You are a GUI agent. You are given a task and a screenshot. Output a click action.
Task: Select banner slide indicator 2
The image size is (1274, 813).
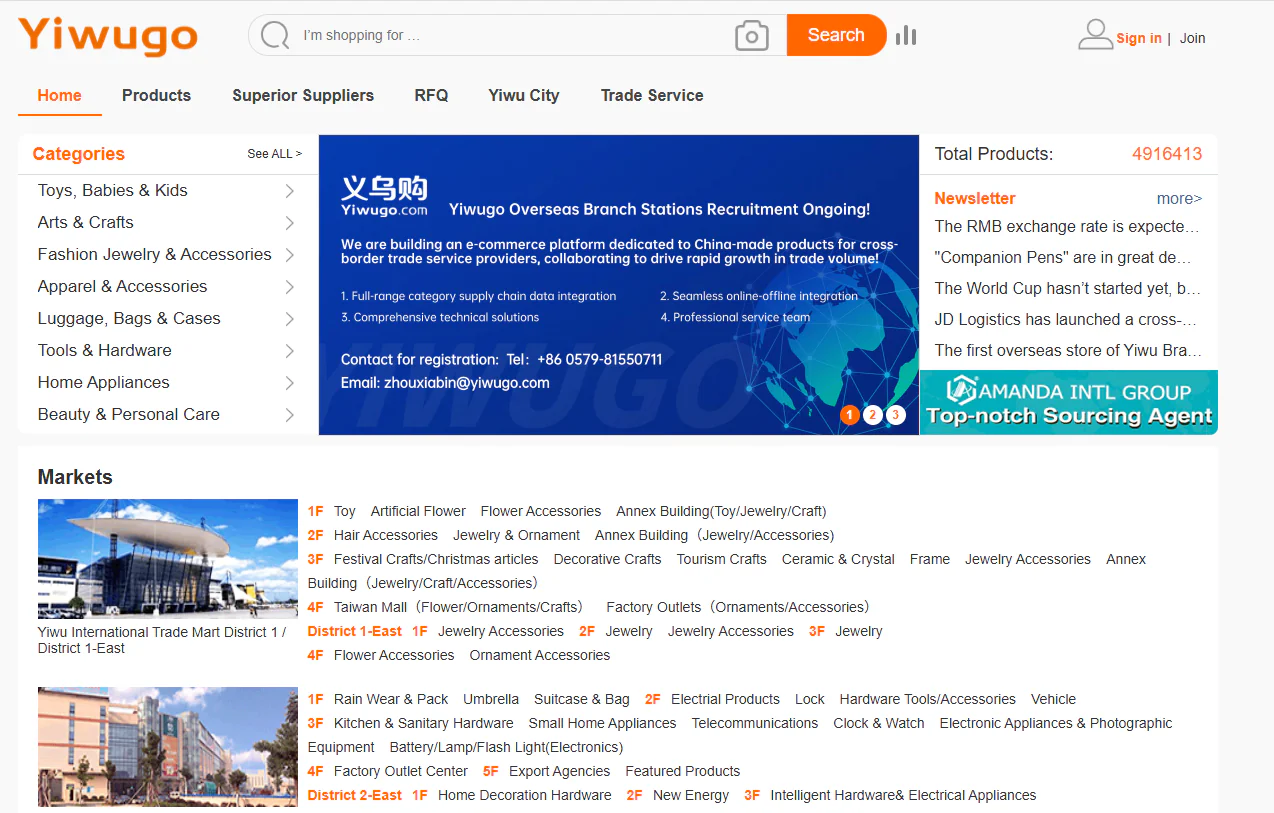coord(873,415)
